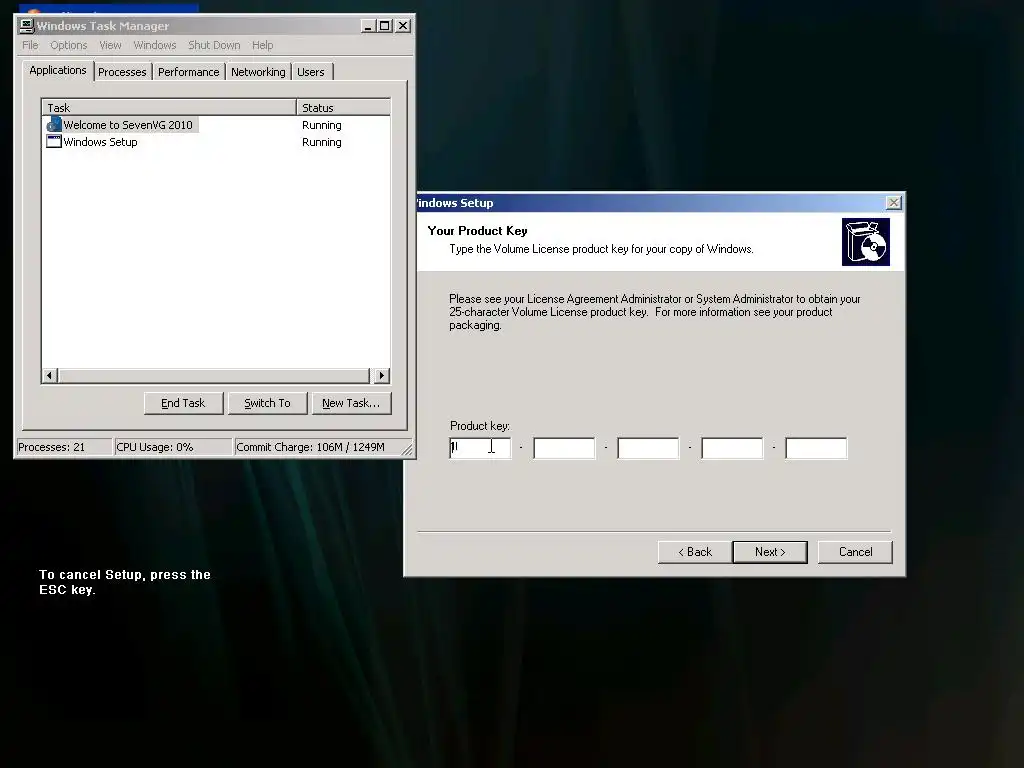Click the Windows Setup task icon
The image size is (1024, 768).
[x=54, y=142]
